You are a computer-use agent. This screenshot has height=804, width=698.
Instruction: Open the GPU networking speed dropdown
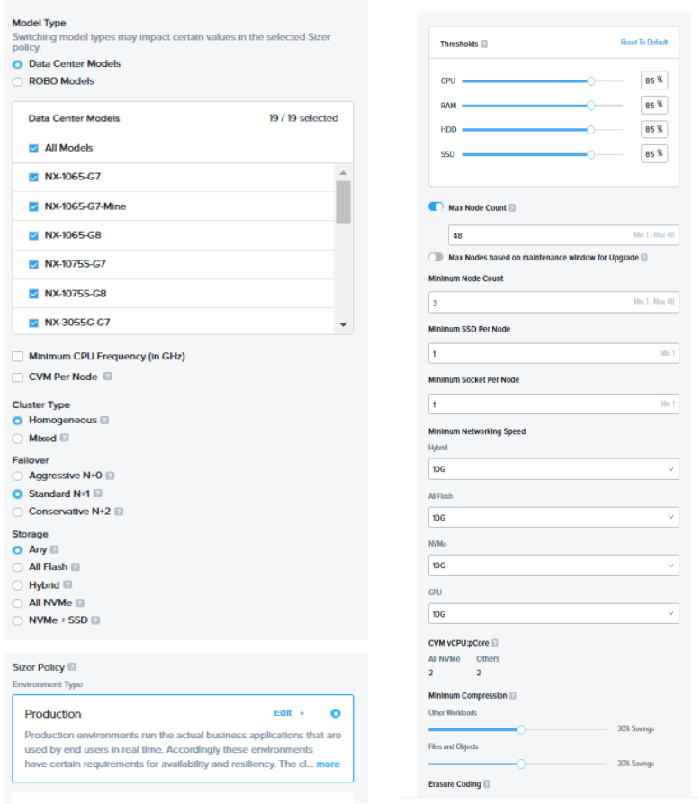point(553,614)
